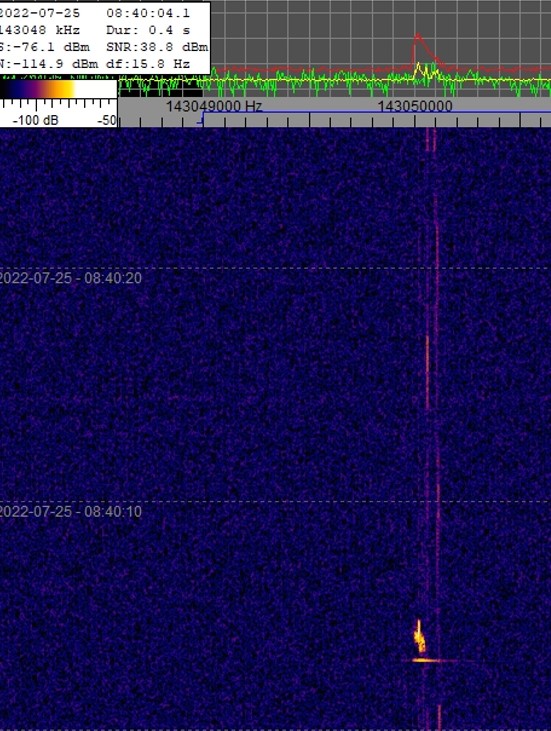Click the -76.1 dBm signal readout
Screen dimensions: 551x731
(x=44, y=47)
